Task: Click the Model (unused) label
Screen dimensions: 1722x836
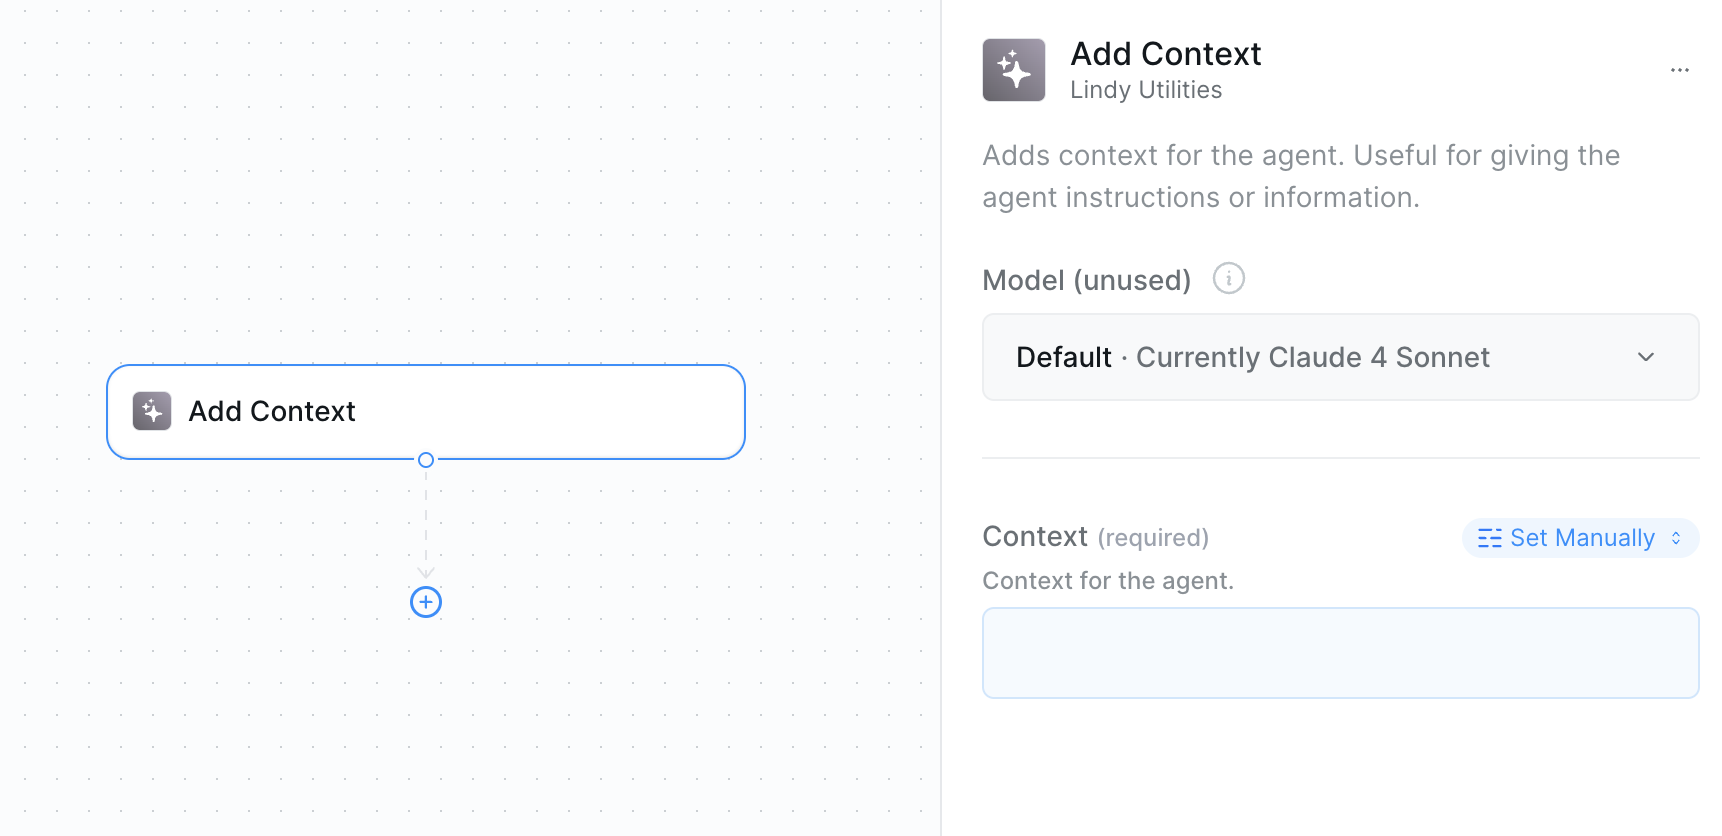Action: [x=1086, y=280]
